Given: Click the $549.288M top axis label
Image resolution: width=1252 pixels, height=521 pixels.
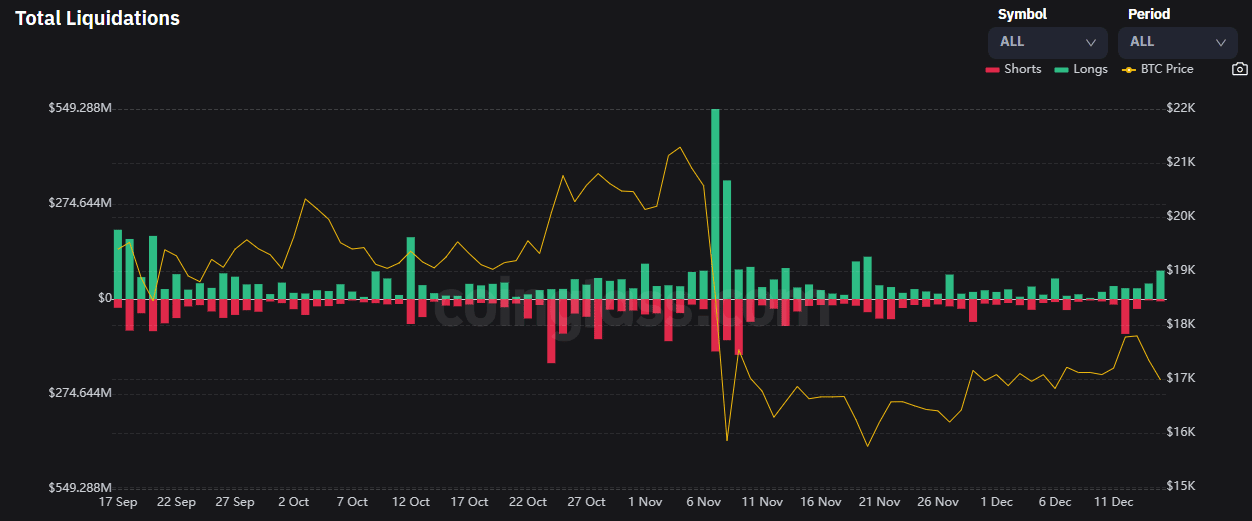Looking at the screenshot, I should (80, 108).
